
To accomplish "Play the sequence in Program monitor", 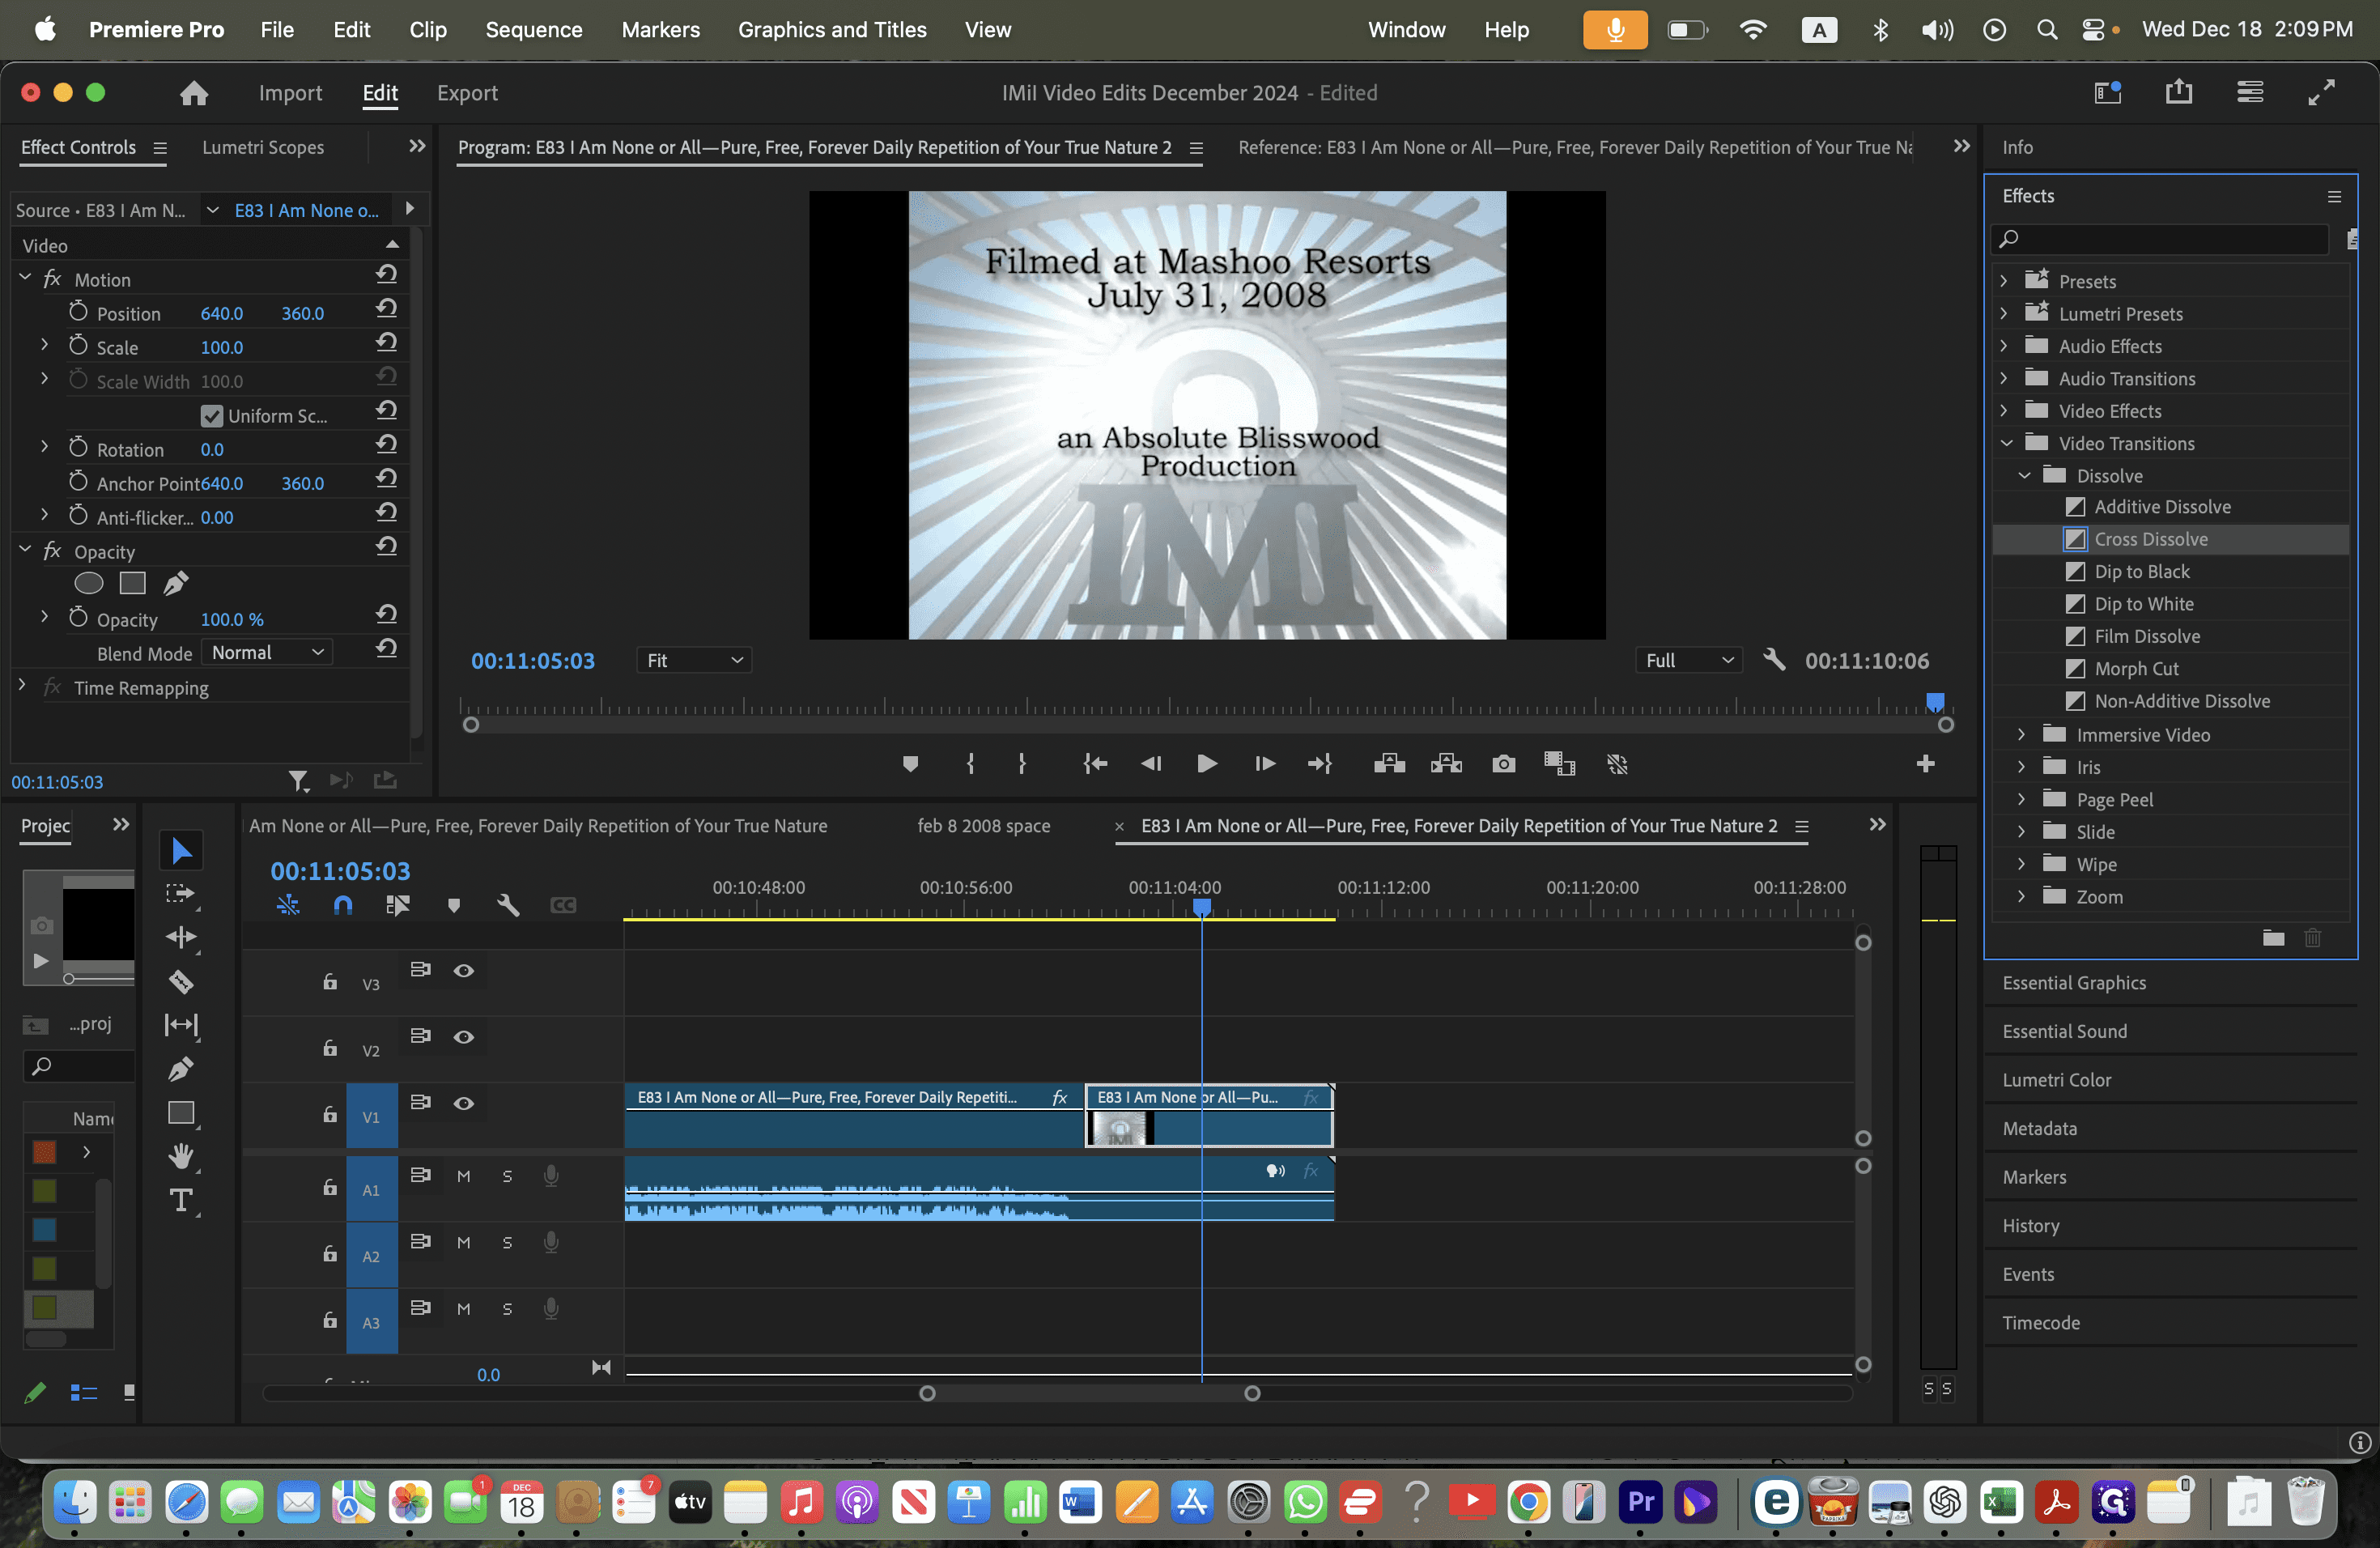I will pos(1207,765).
